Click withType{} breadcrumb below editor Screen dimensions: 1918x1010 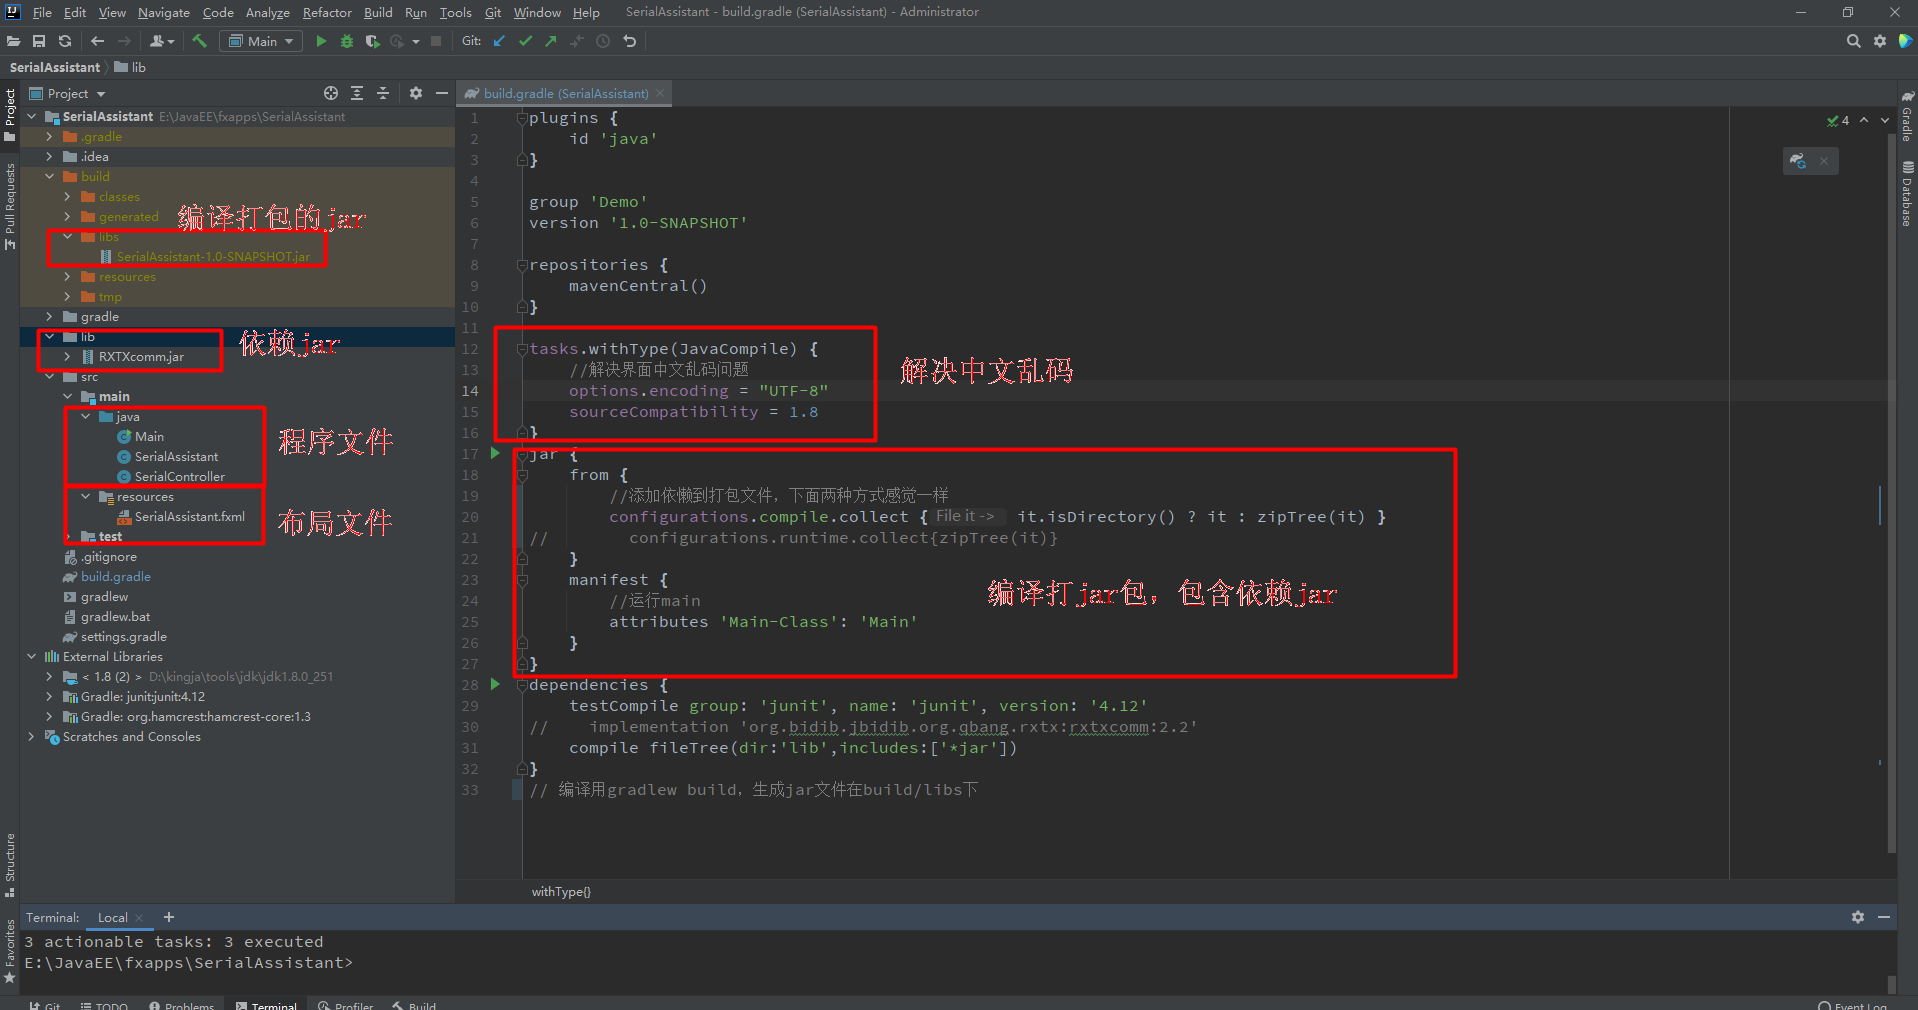[x=561, y=892]
